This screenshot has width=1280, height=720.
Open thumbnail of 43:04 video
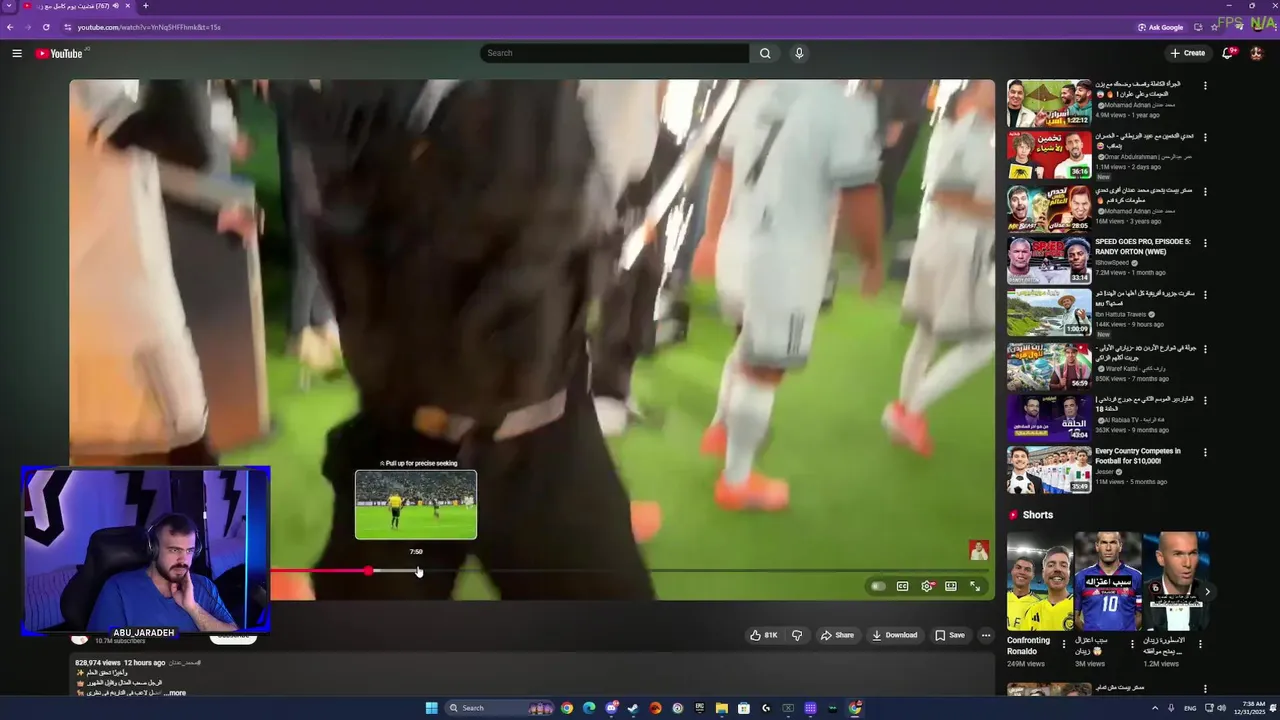(x=1049, y=418)
